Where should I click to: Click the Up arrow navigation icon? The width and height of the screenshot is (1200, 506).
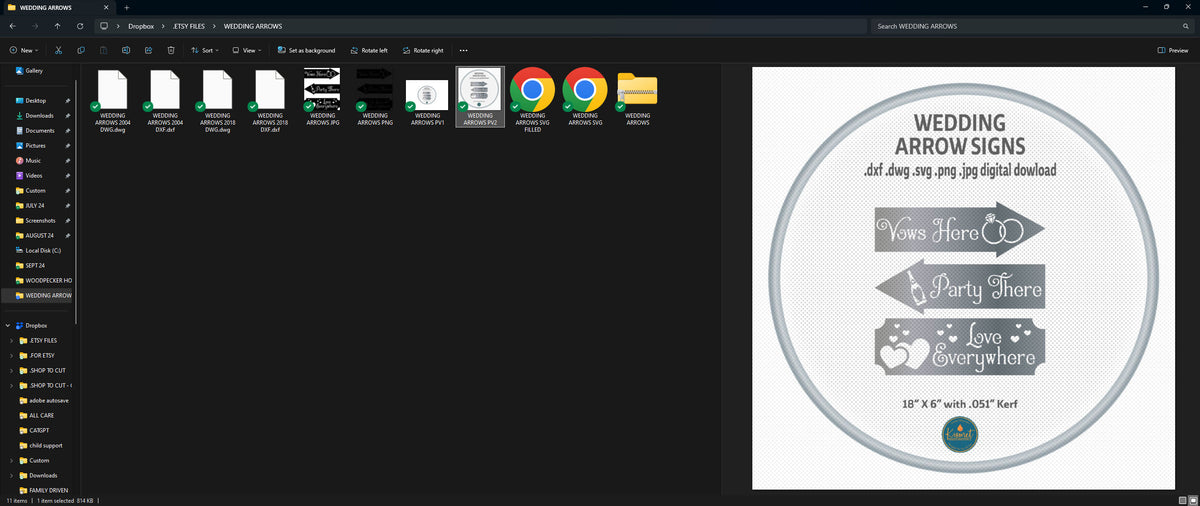[57, 26]
